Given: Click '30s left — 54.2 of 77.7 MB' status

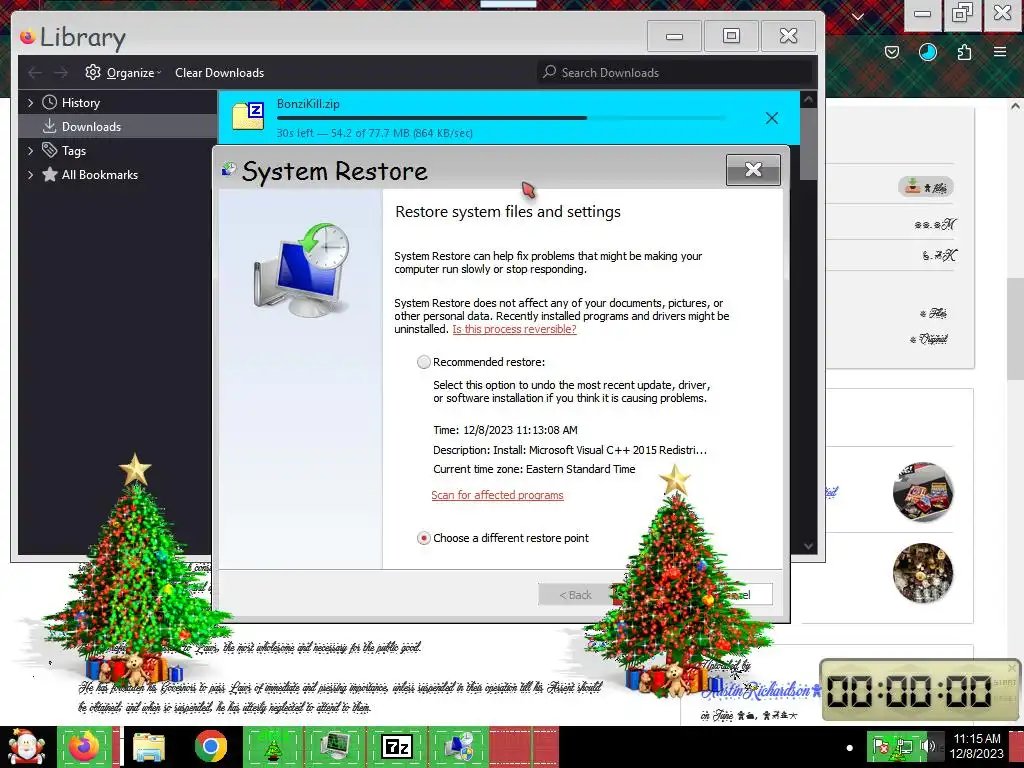Looking at the screenshot, I should [x=374, y=133].
